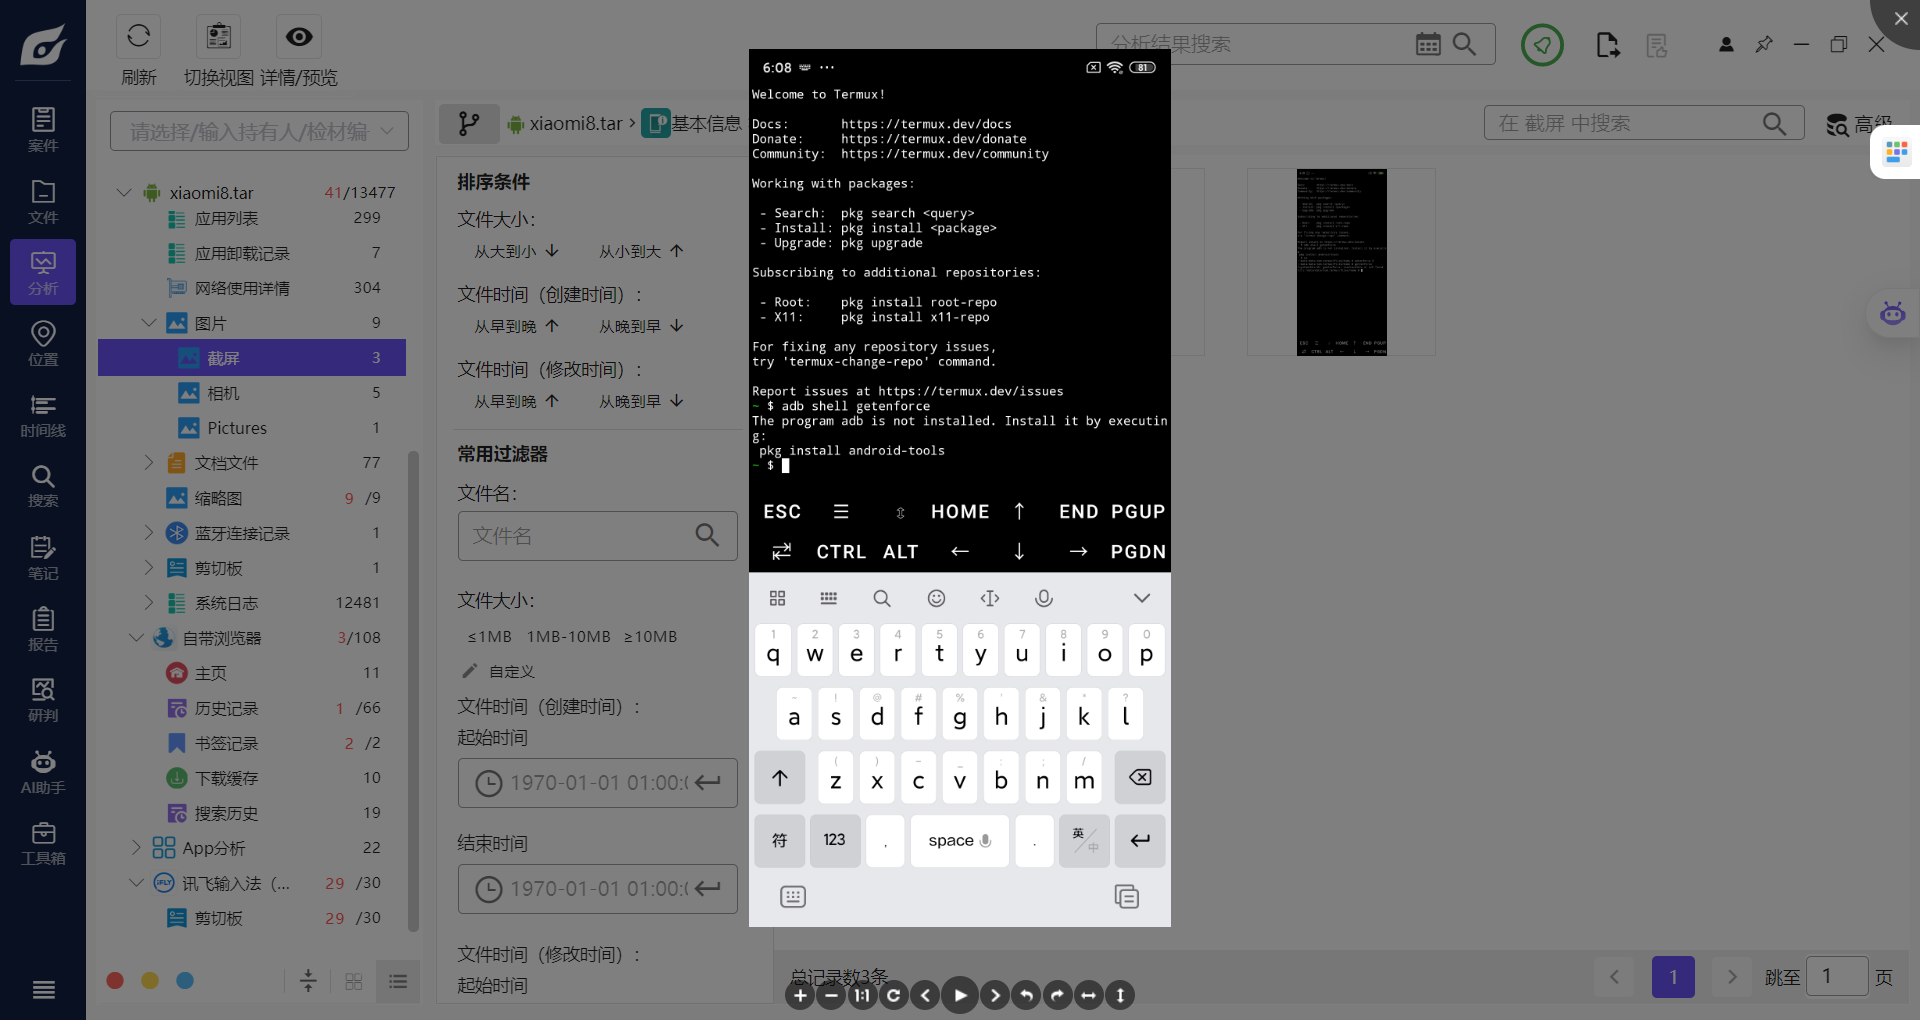Rotate the previewed image with refresh arrow
Viewport: 1920px width, 1020px height.
tap(894, 995)
